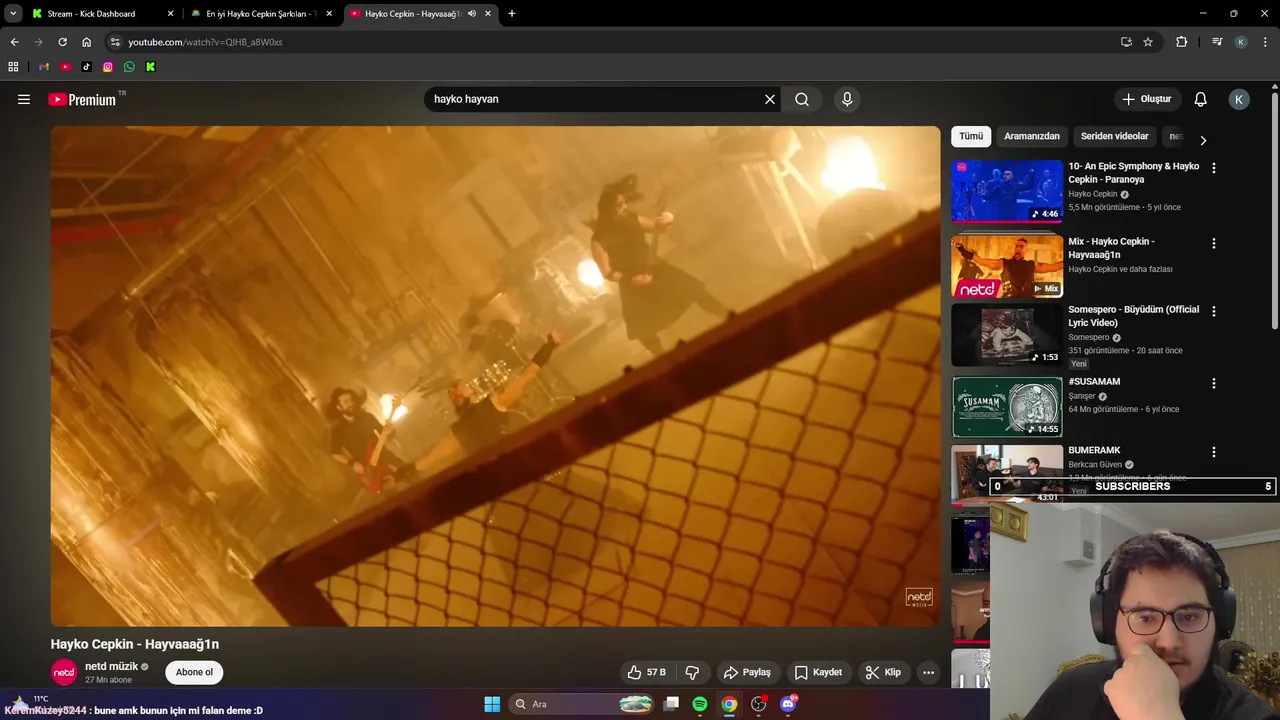Open options for Mix - Hayko Cepkin
Image resolution: width=1280 pixels, height=720 pixels.
click(1214, 243)
